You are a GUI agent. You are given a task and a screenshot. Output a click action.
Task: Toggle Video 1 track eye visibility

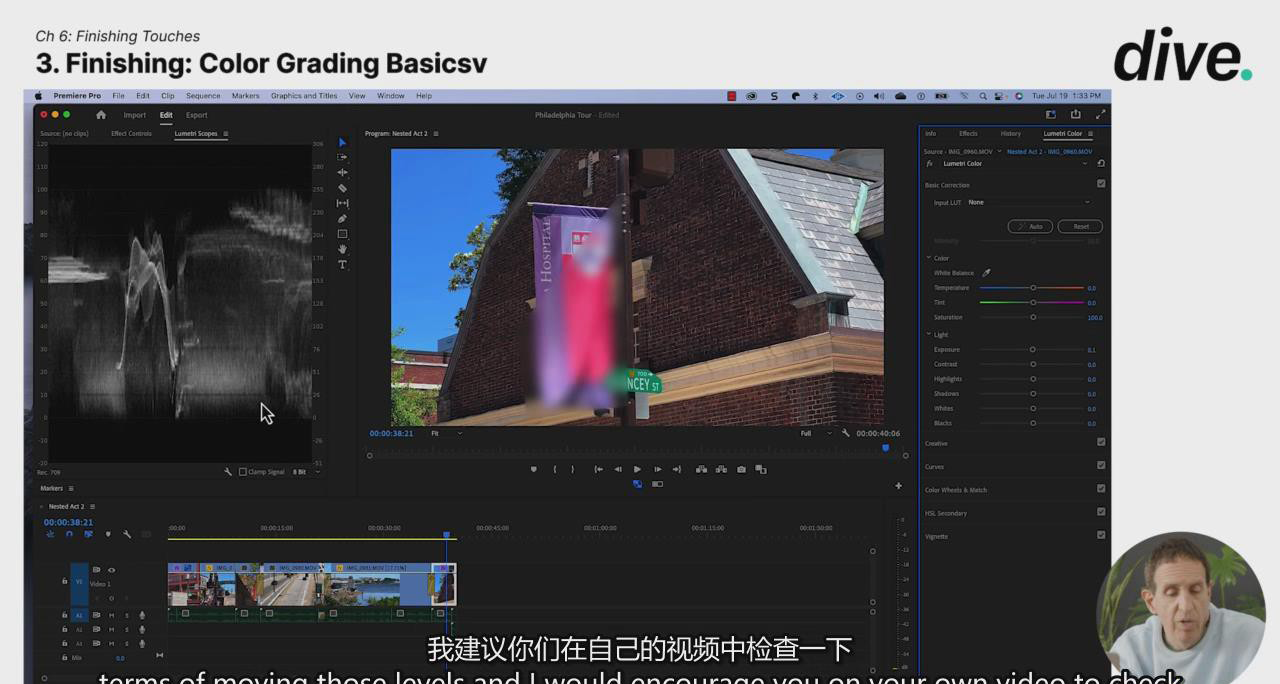click(111, 570)
